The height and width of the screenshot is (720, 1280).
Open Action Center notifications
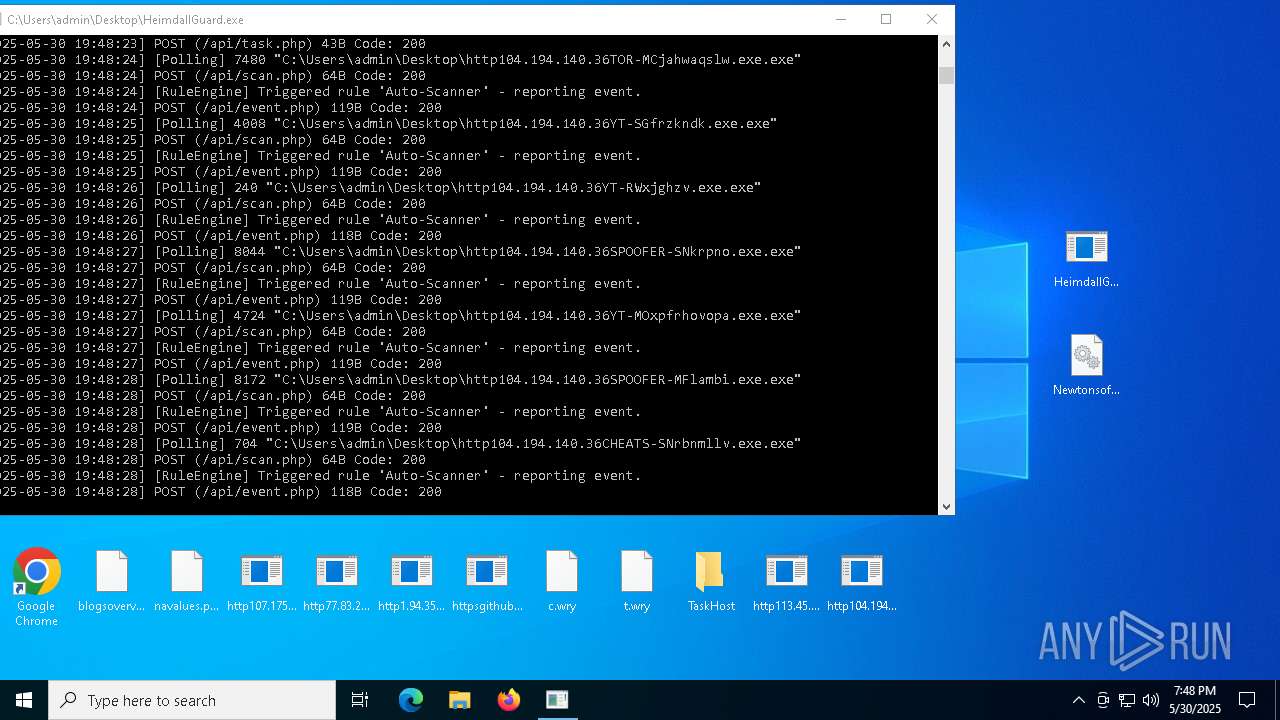(x=1247, y=700)
